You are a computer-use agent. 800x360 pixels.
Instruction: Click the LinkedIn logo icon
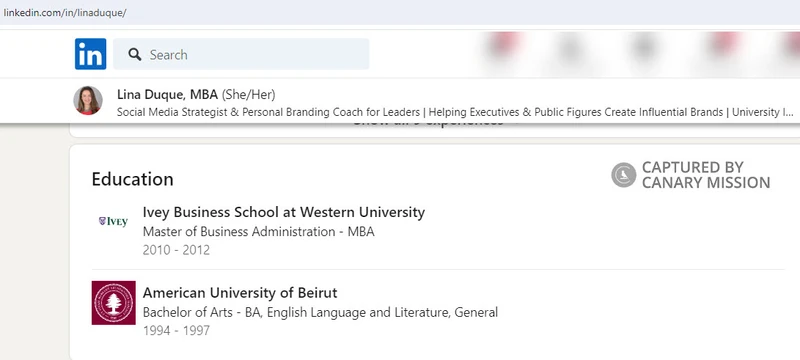[x=90, y=54]
